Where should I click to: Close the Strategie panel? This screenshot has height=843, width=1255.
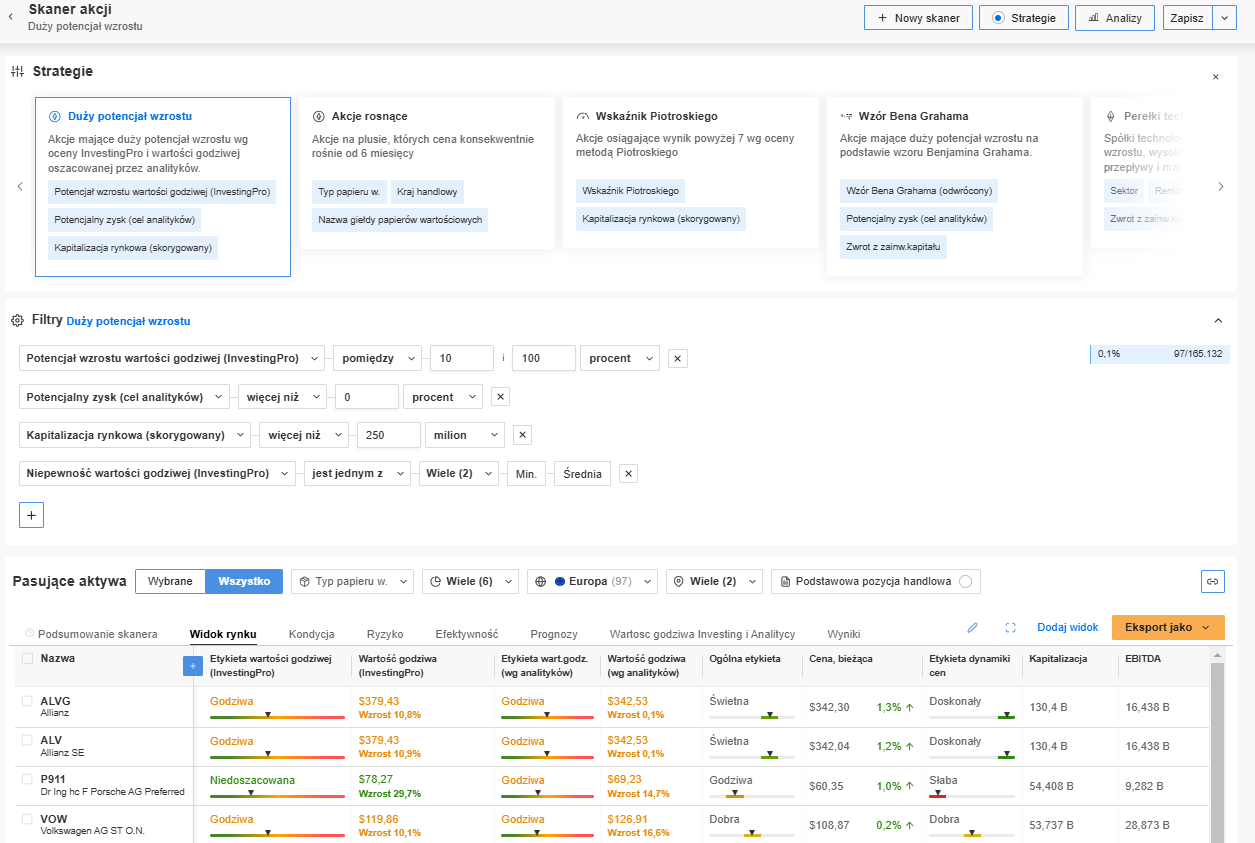(1216, 77)
